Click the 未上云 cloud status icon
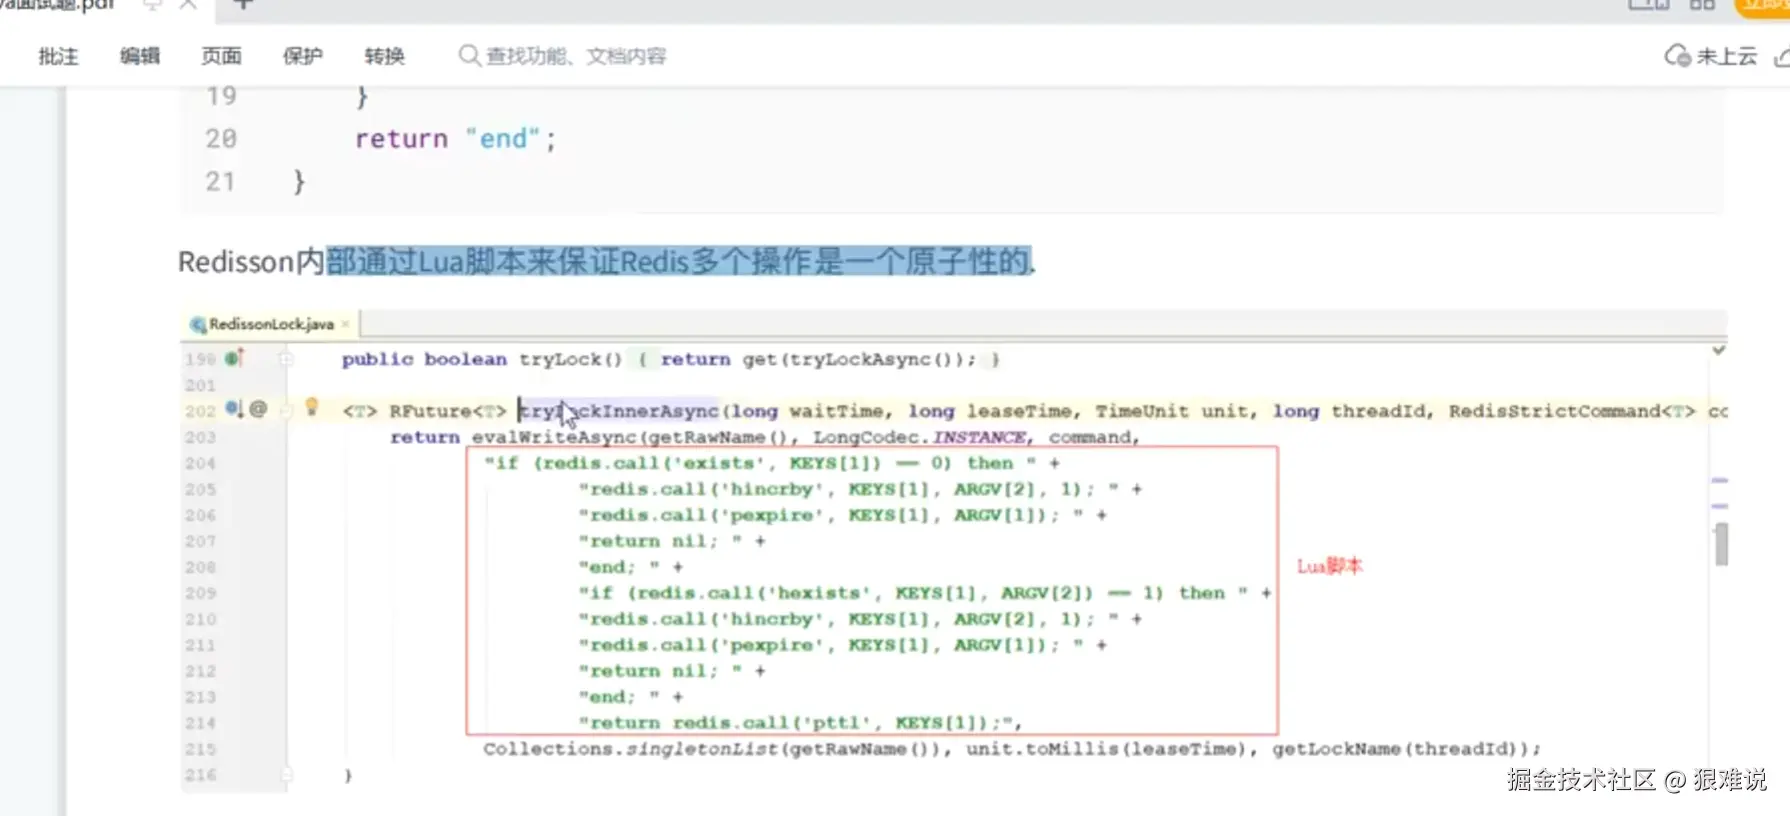Screen dimensions: 1790x816 (1677, 56)
